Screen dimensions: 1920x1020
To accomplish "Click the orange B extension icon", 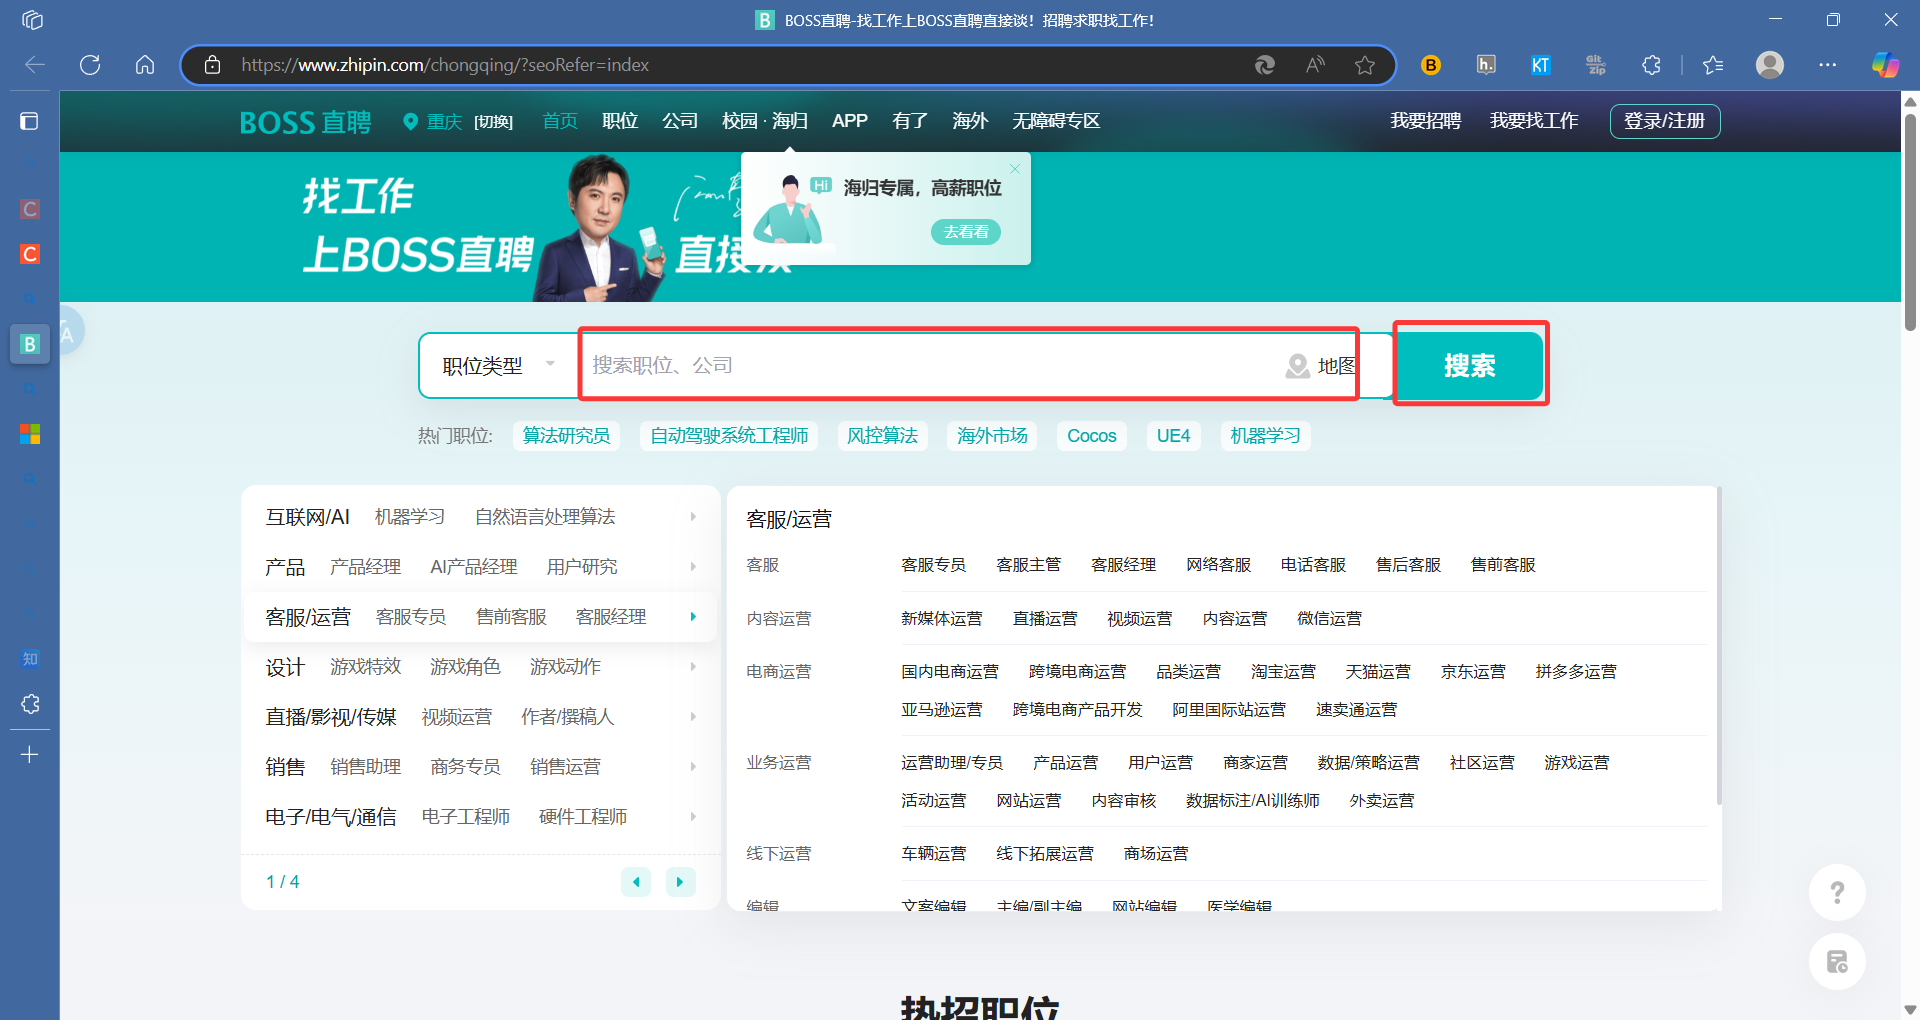I will [1431, 65].
